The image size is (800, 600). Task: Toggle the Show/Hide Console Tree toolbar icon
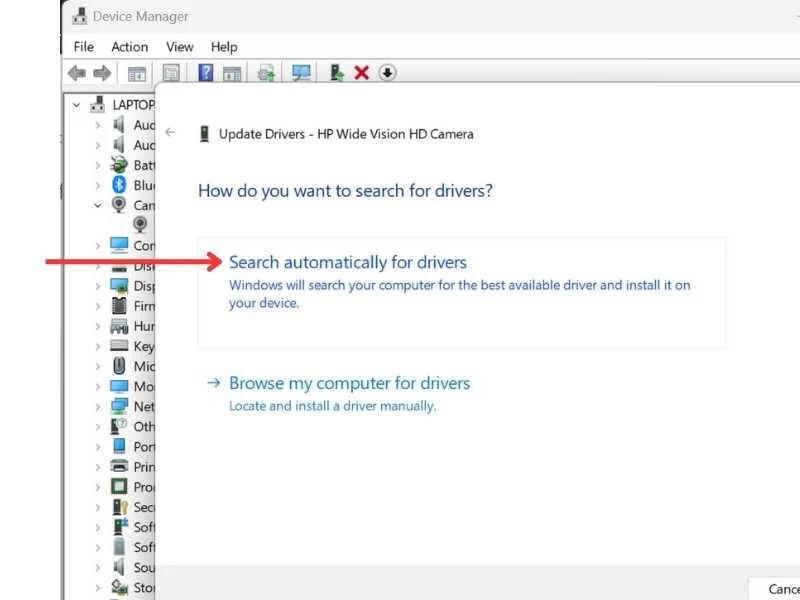pyautogui.click(x=136, y=73)
